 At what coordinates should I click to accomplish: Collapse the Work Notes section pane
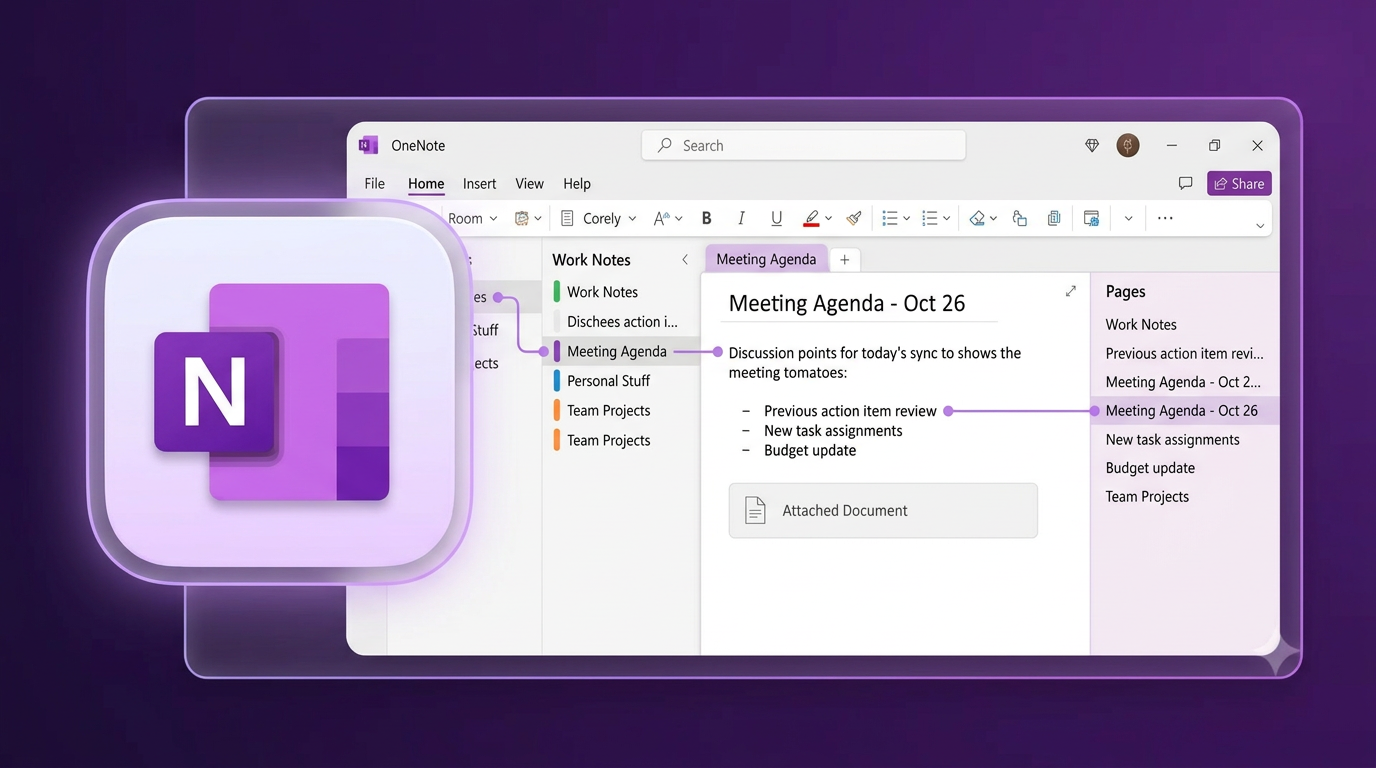[685, 259]
